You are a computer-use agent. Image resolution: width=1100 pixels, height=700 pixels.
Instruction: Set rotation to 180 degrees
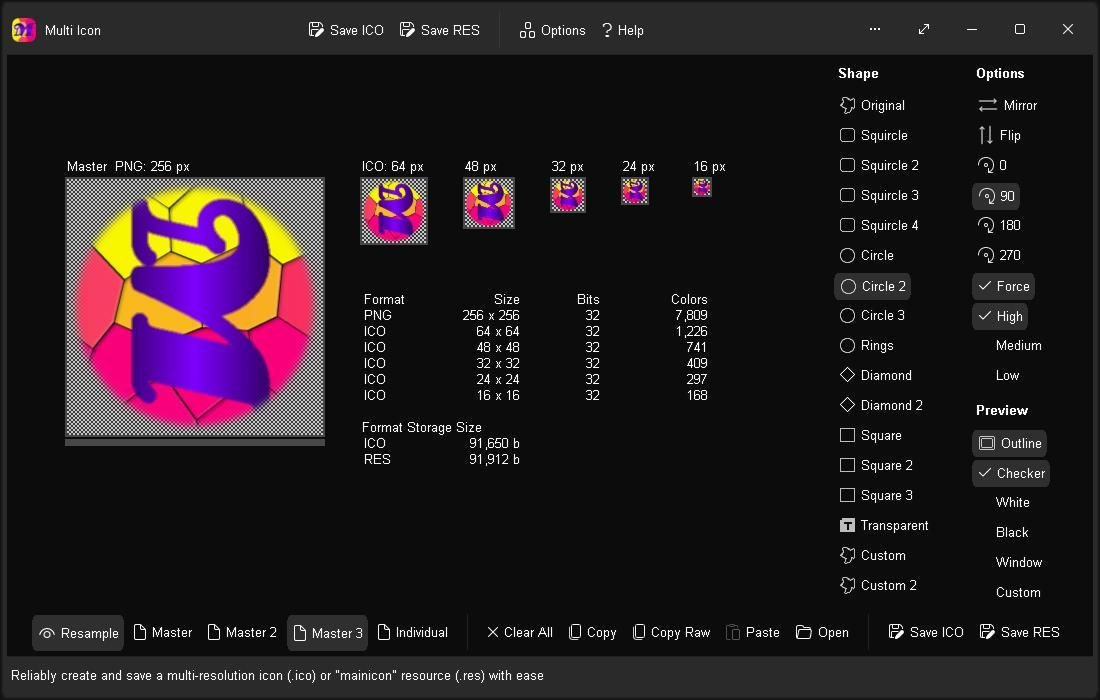pos(1000,225)
